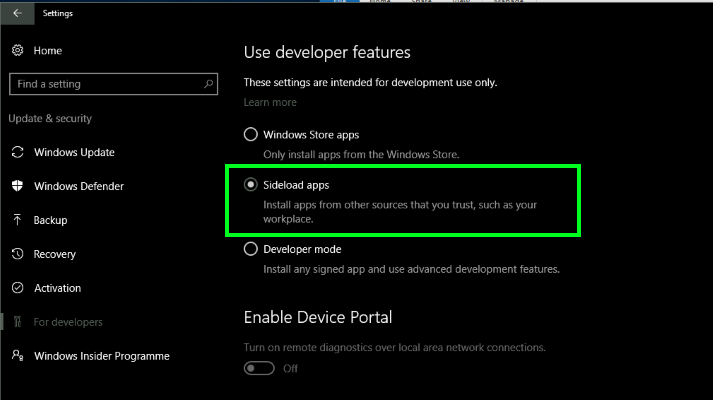The image size is (713, 400).
Task: Open the Home settings page
Action: [x=48, y=50]
